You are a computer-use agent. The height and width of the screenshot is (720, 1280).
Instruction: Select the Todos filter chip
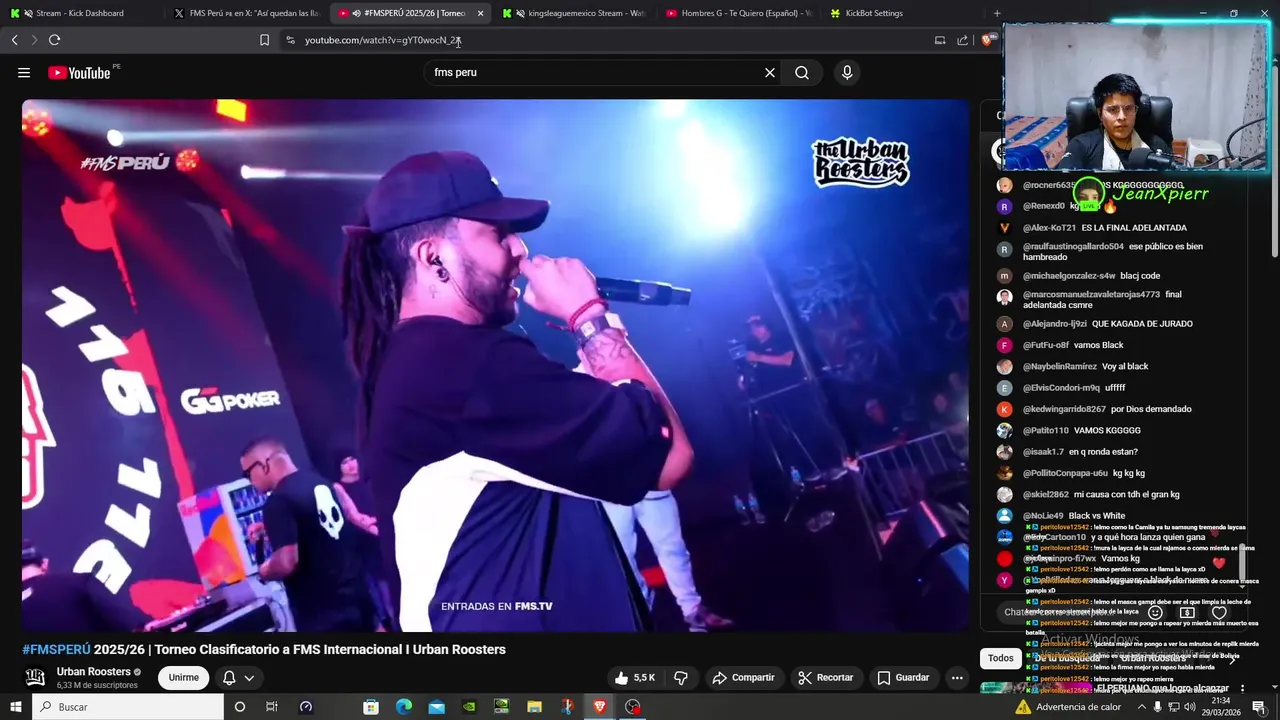tap(1001, 658)
